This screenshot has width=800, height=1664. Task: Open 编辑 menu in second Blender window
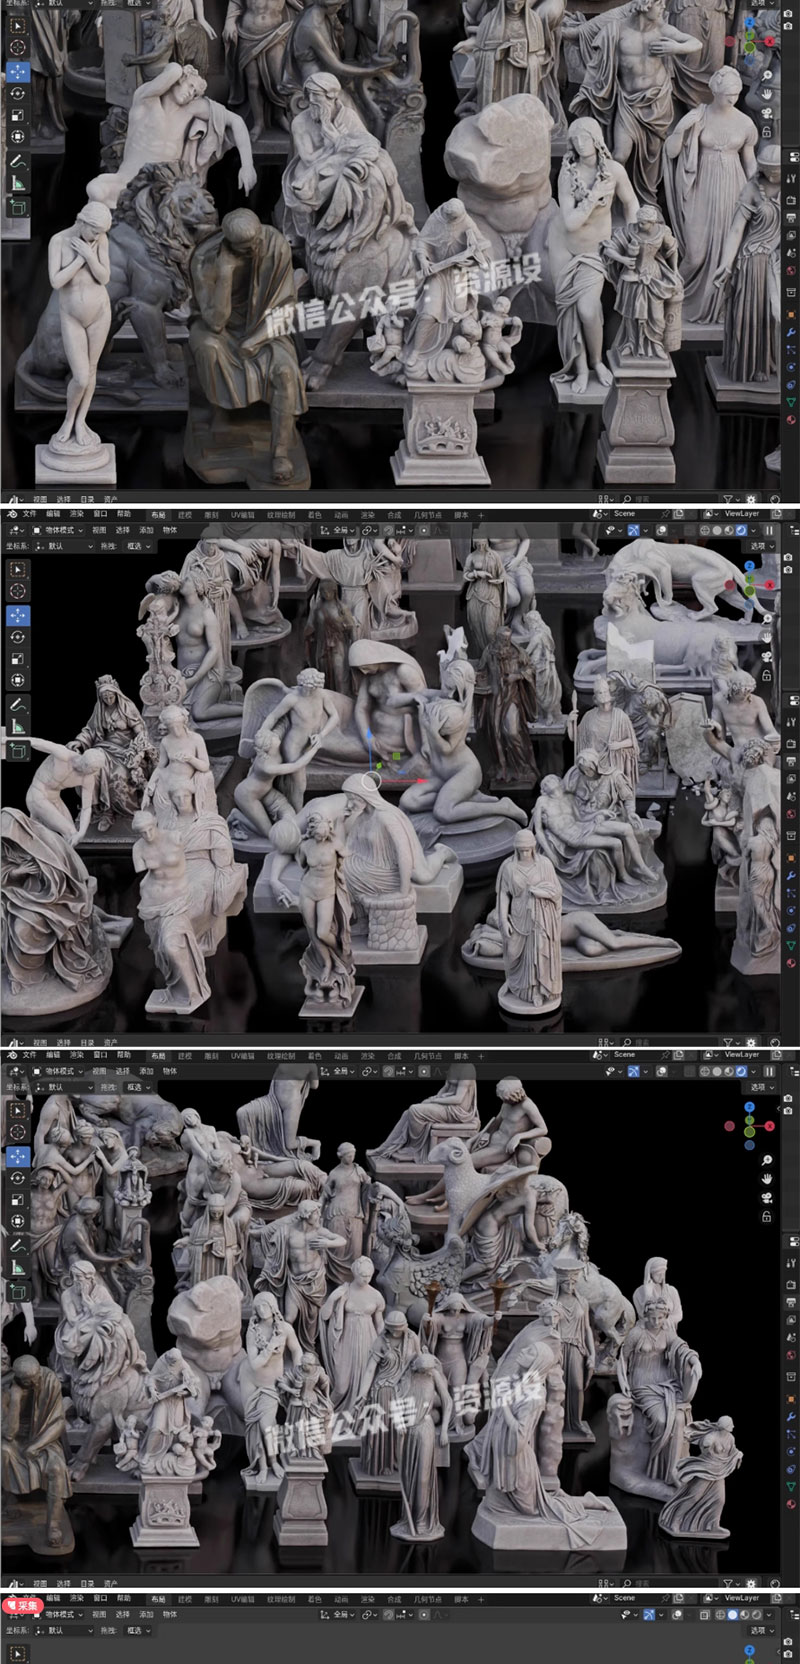[53, 514]
